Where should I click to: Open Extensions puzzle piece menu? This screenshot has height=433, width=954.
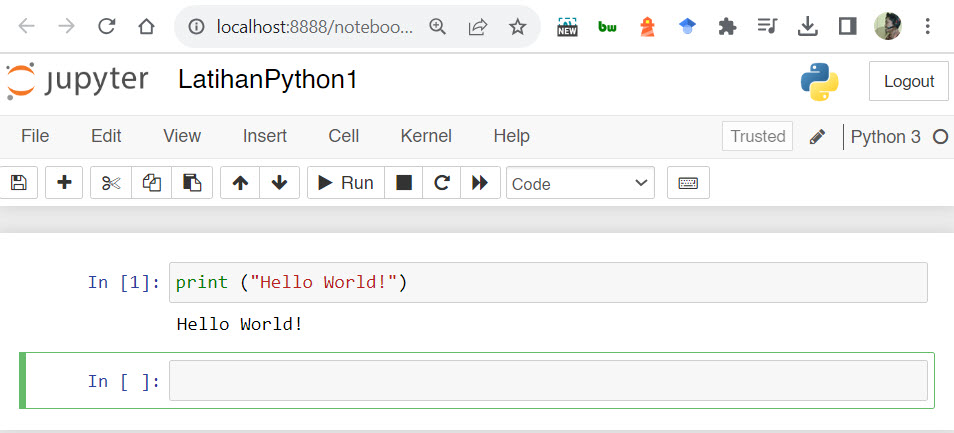tap(727, 27)
